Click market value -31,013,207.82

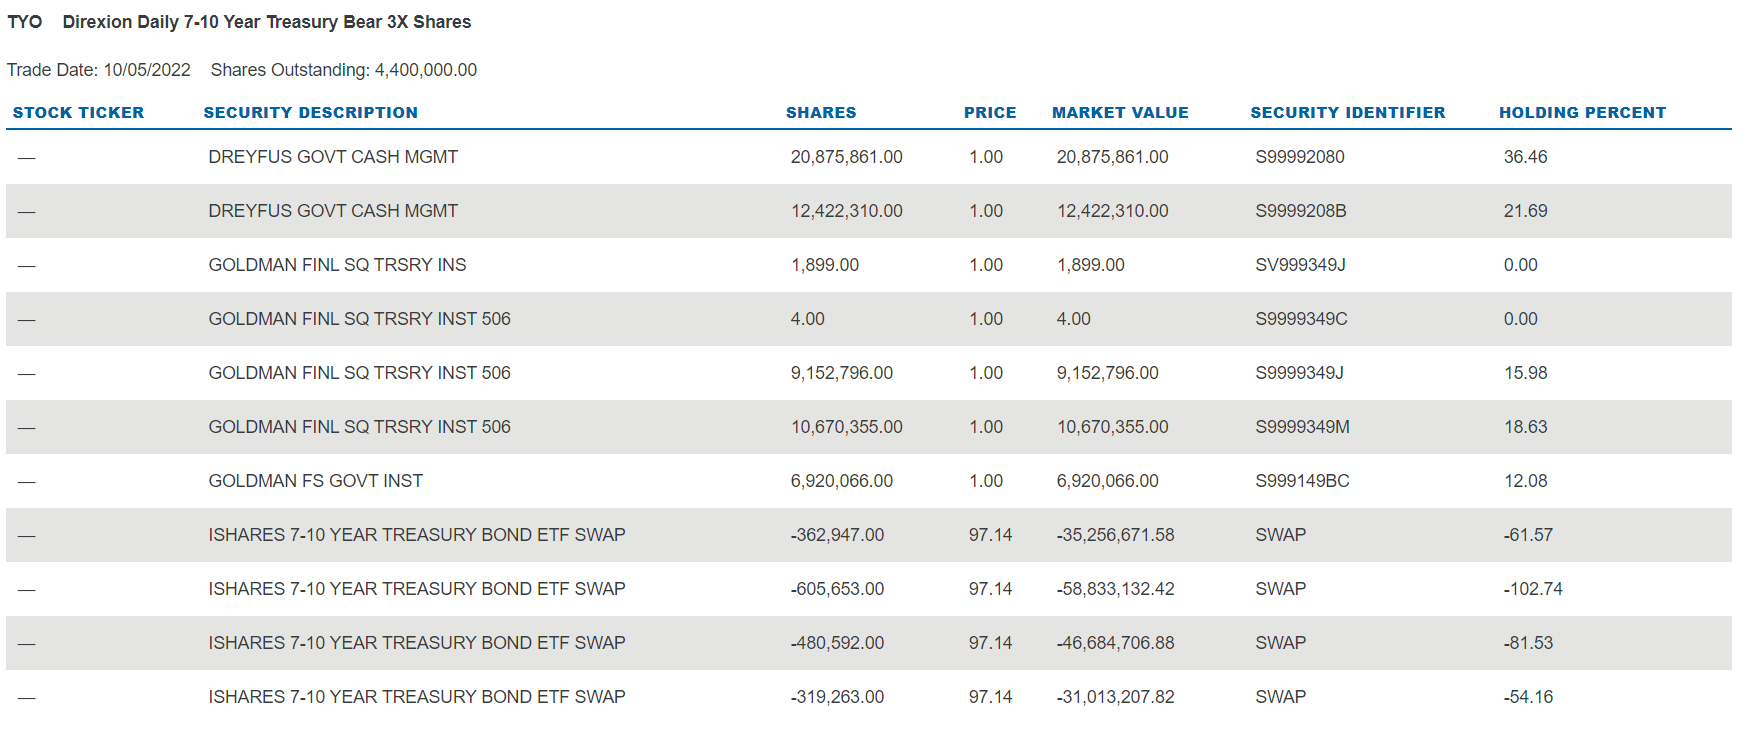pyautogui.click(x=1115, y=697)
